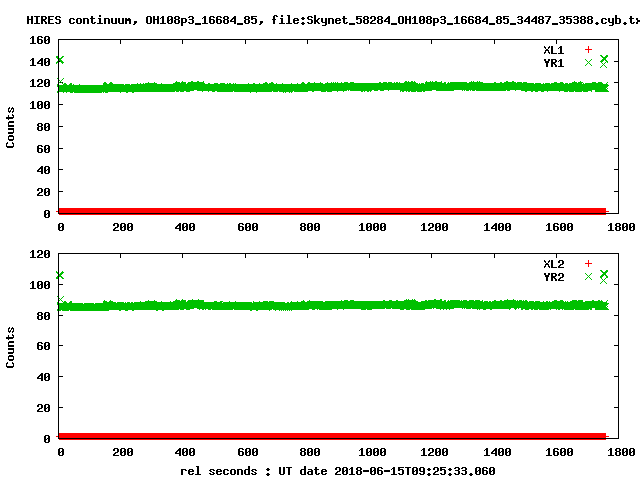The image size is (640, 480).
Task: Click the 140 tick label on the YR1 plot
Action: click(40, 62)
